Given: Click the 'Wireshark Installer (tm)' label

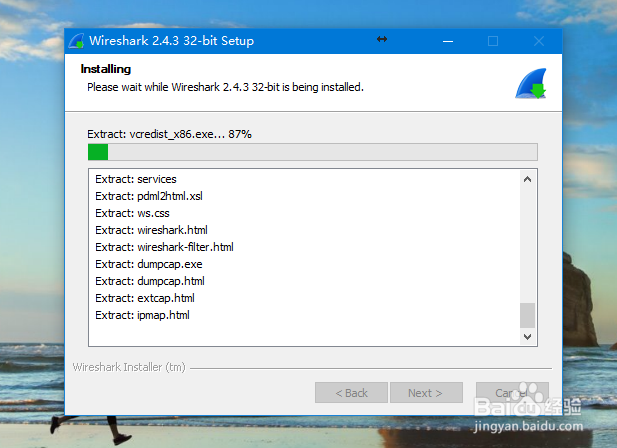Looking at the screenshot, I should pos(129,367).
